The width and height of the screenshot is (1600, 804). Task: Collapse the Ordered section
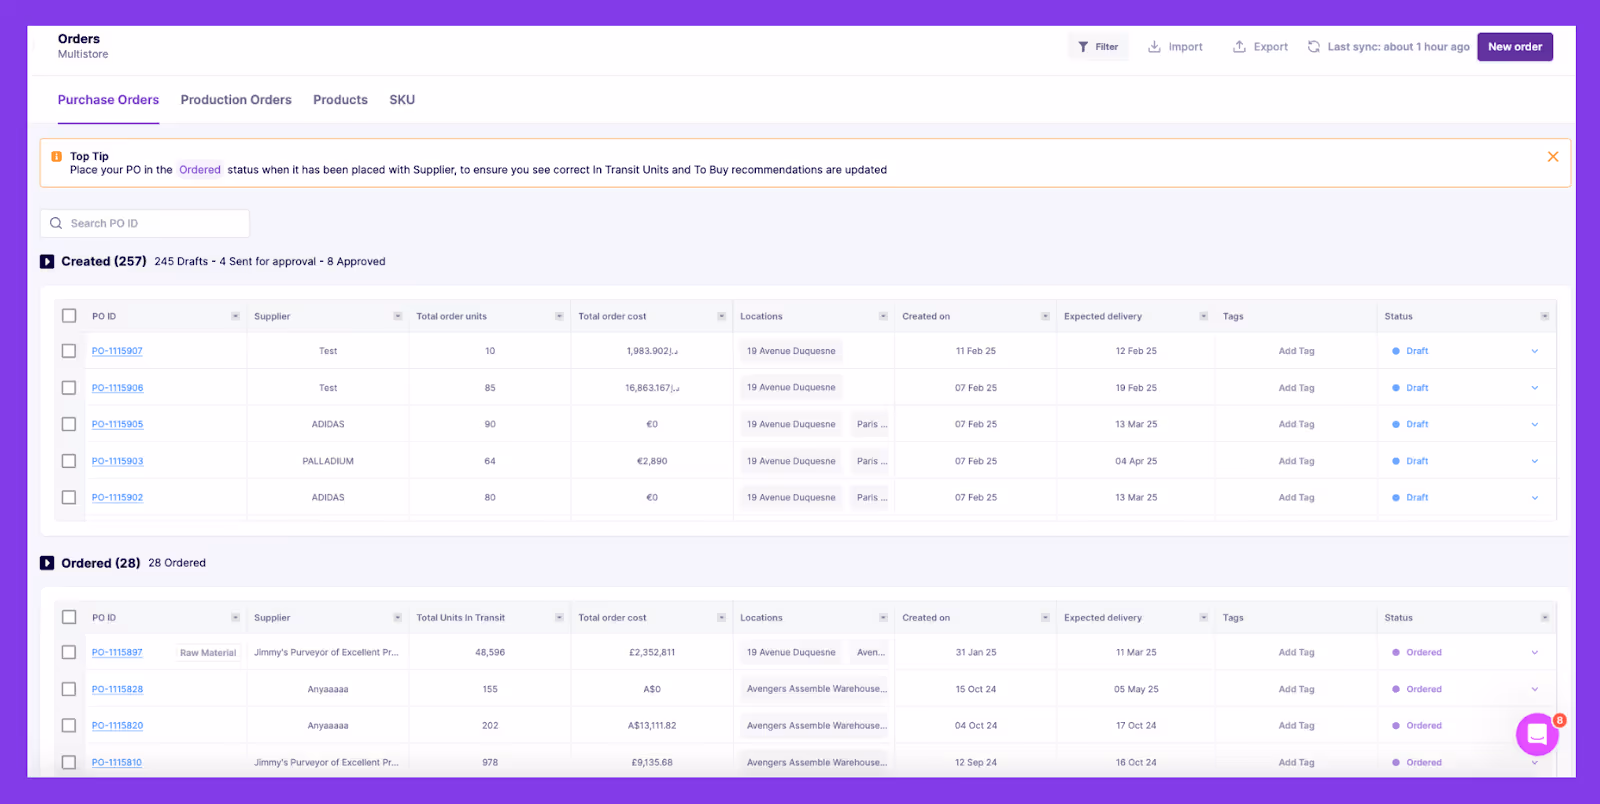(x=47, y=563)
